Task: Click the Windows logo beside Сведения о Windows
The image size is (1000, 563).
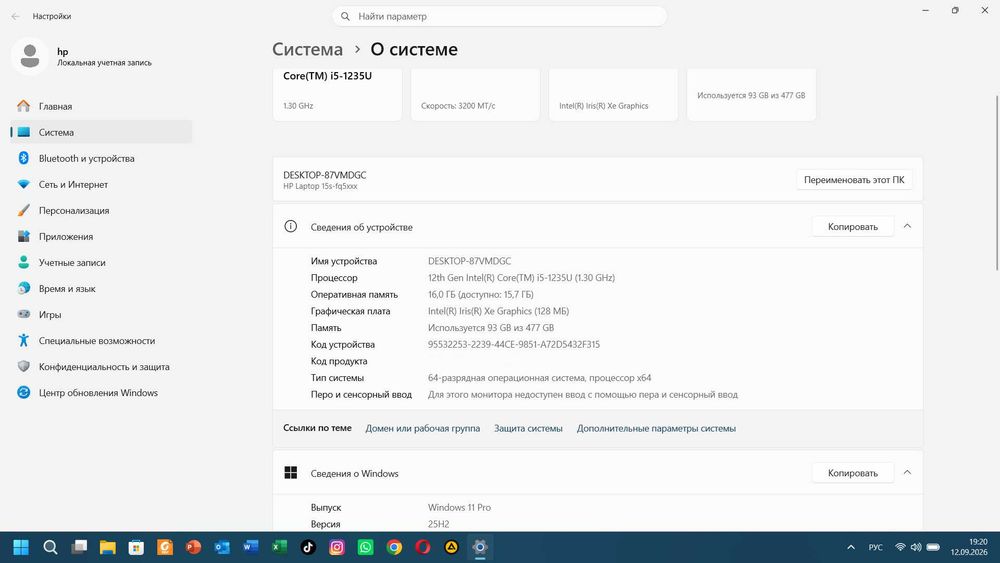Action: (x=291, y=472)
